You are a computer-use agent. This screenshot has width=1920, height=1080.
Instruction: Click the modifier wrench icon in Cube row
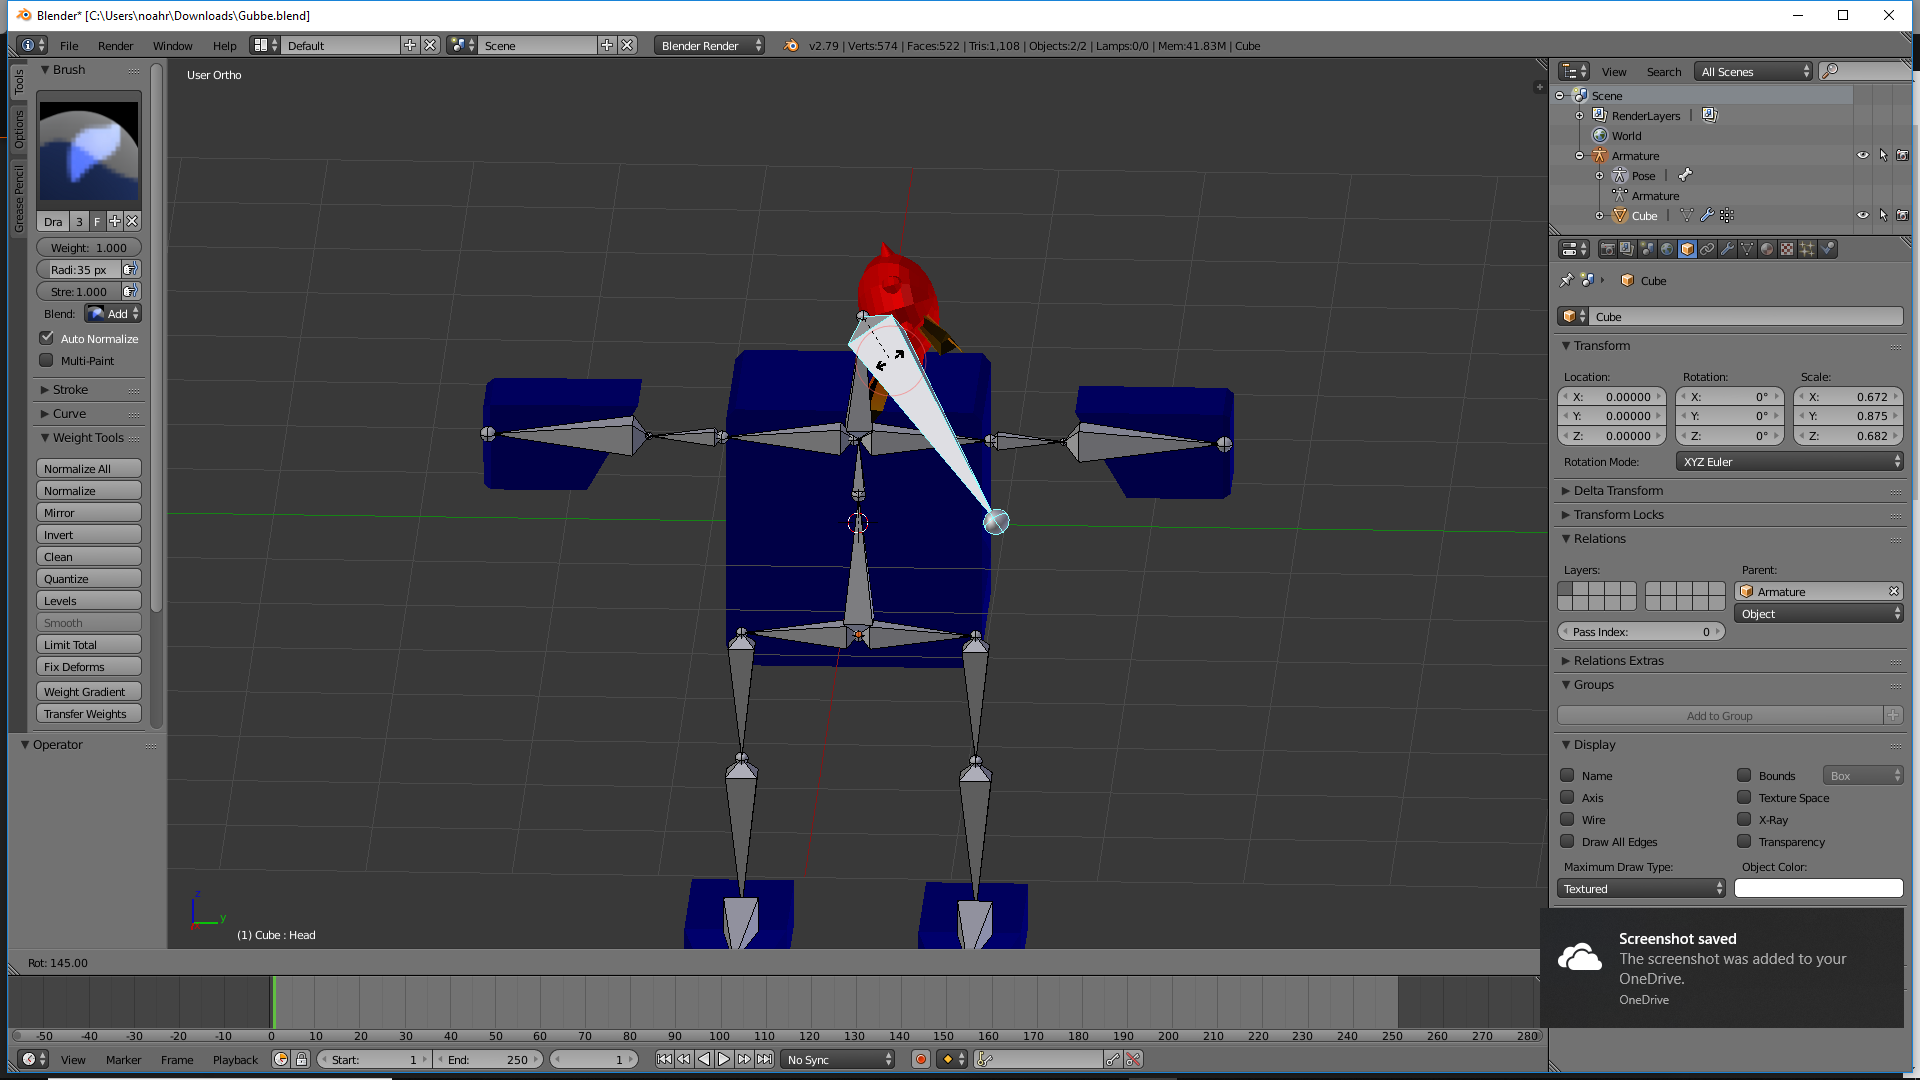pyautogui.click(x=1707, y=215)
